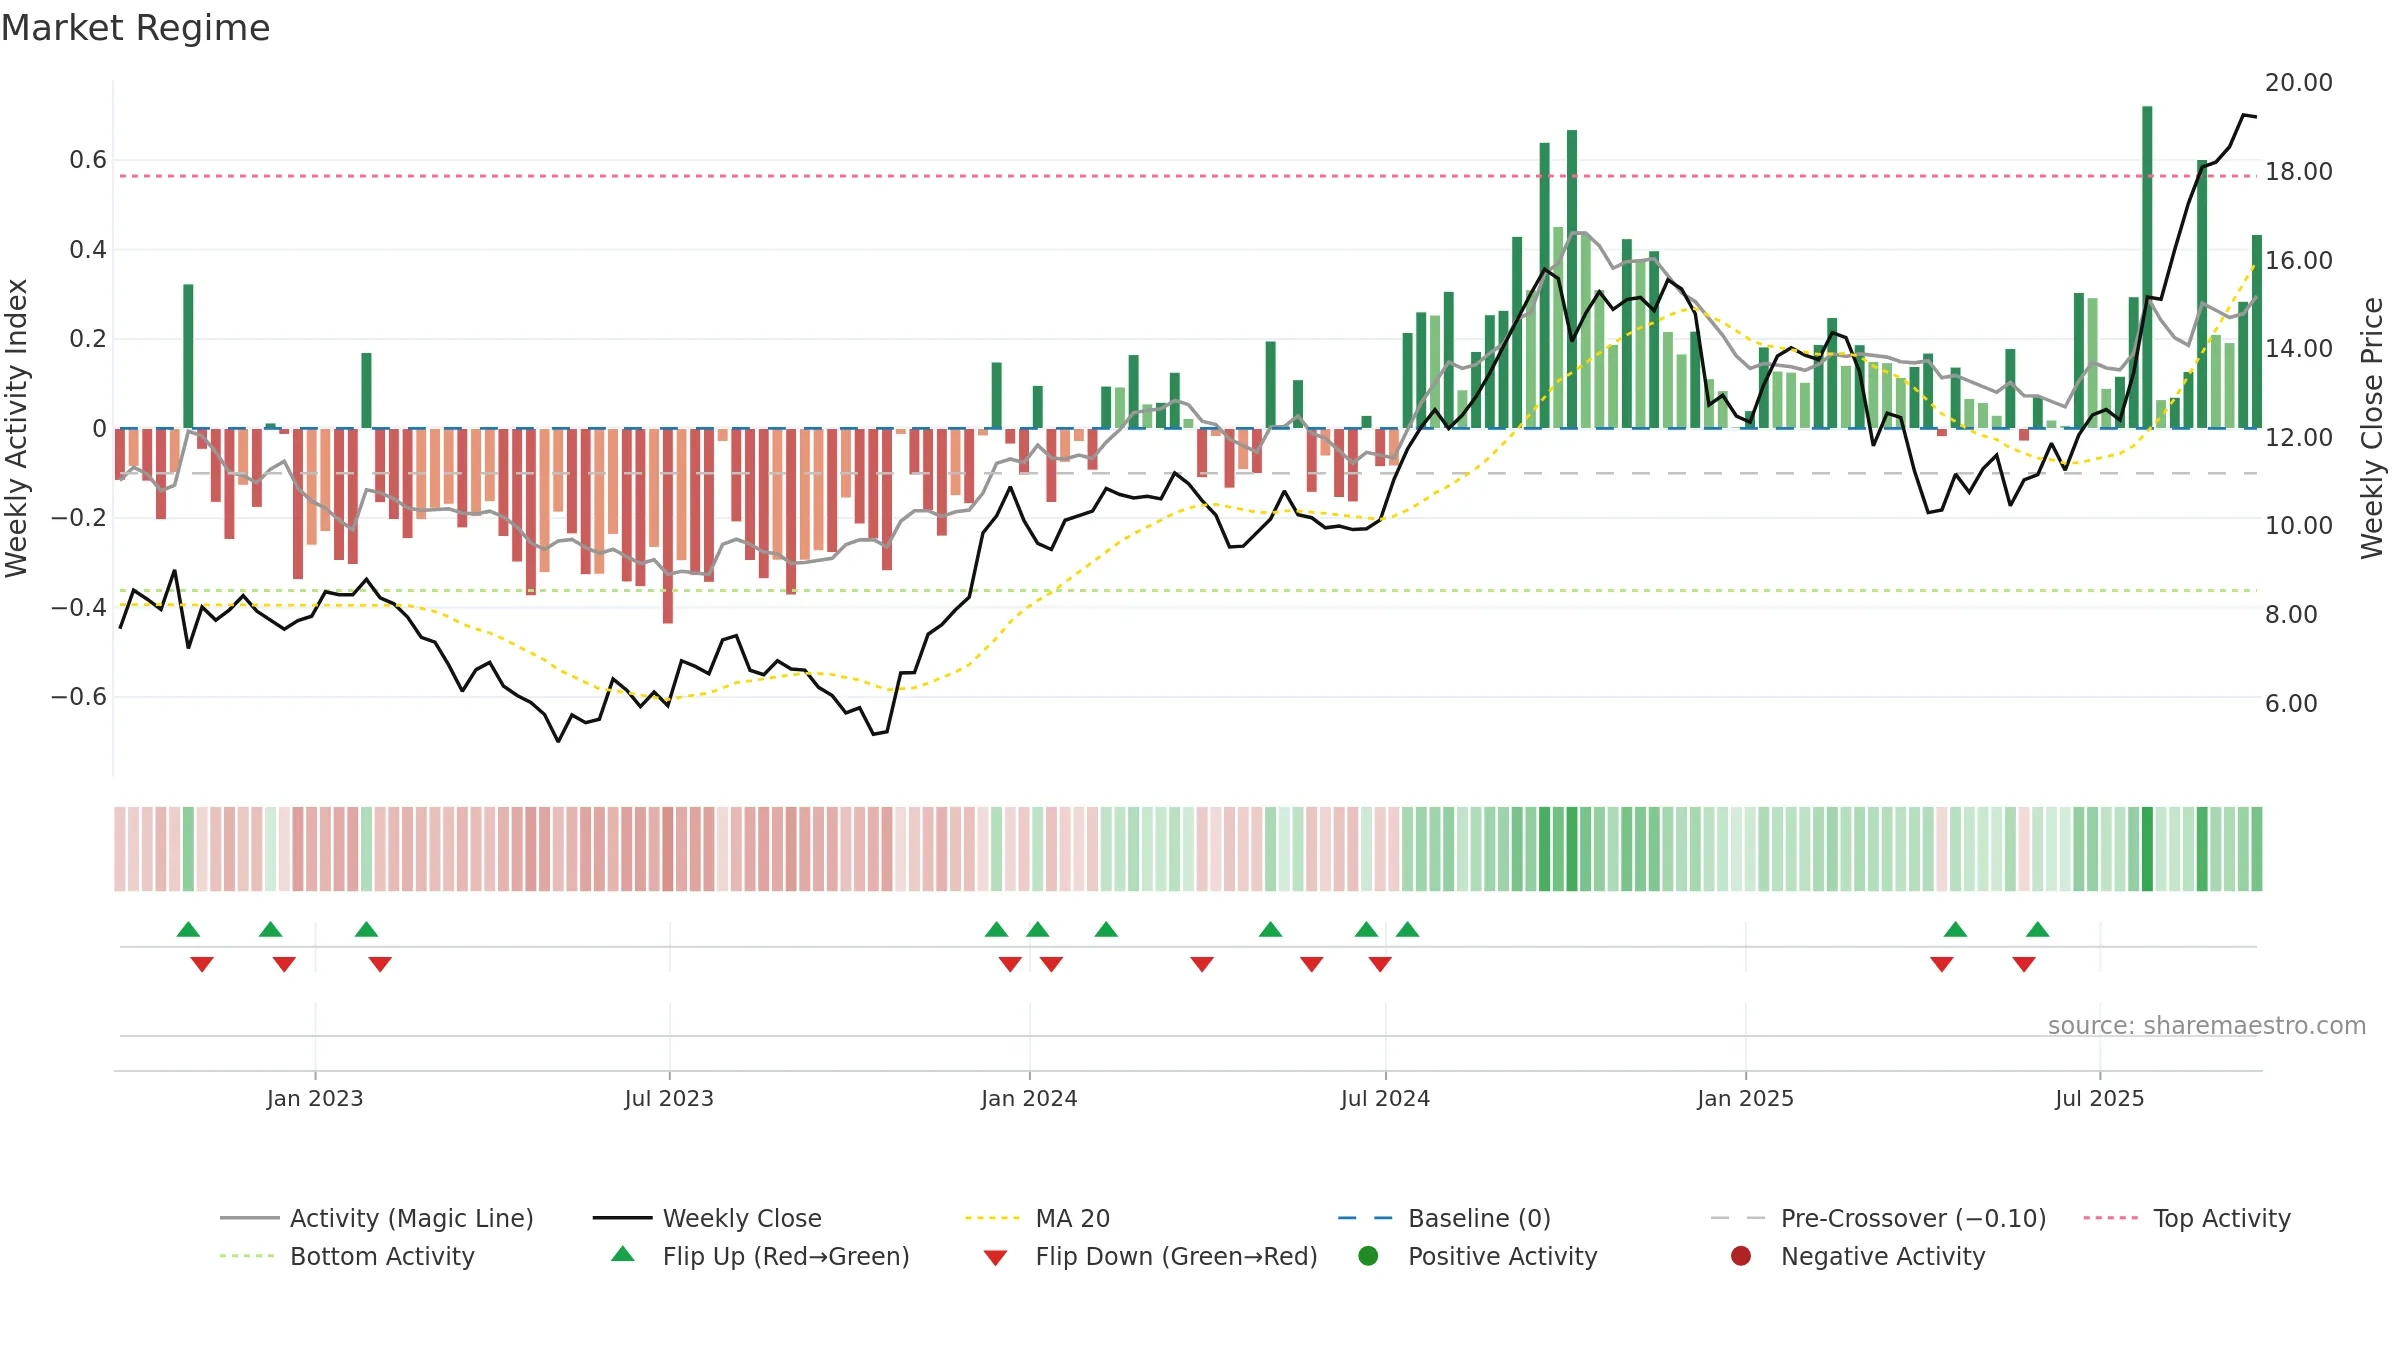Click the last red flip-down triangle before Jul 2025

(x=2024, y=964)
